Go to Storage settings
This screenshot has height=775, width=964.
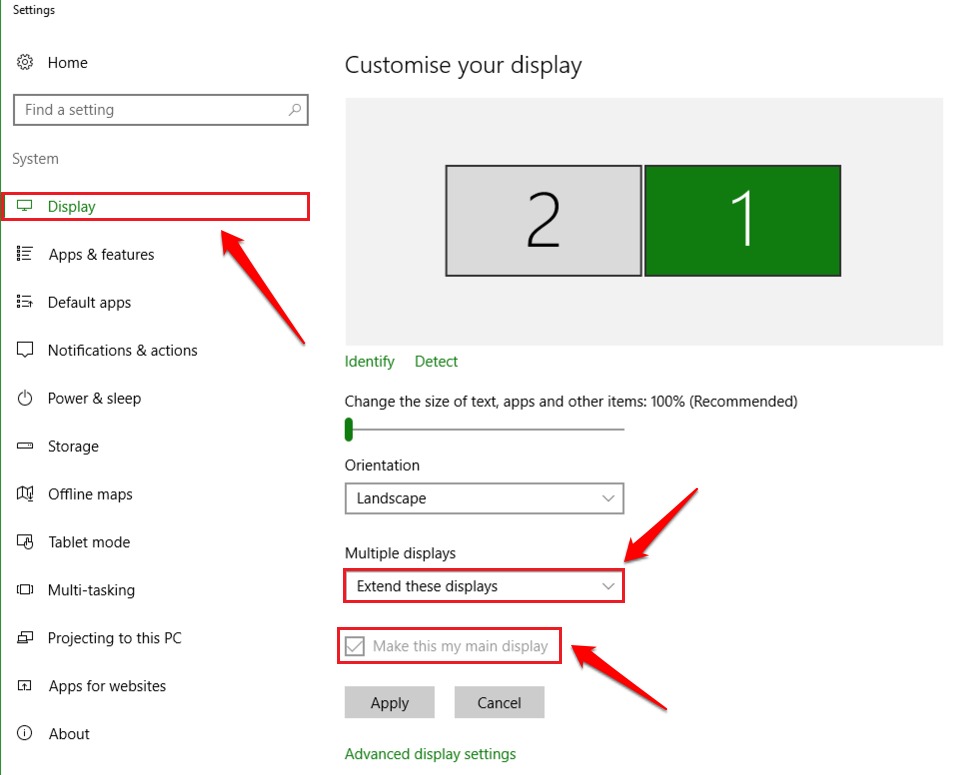tap(73, 446)
